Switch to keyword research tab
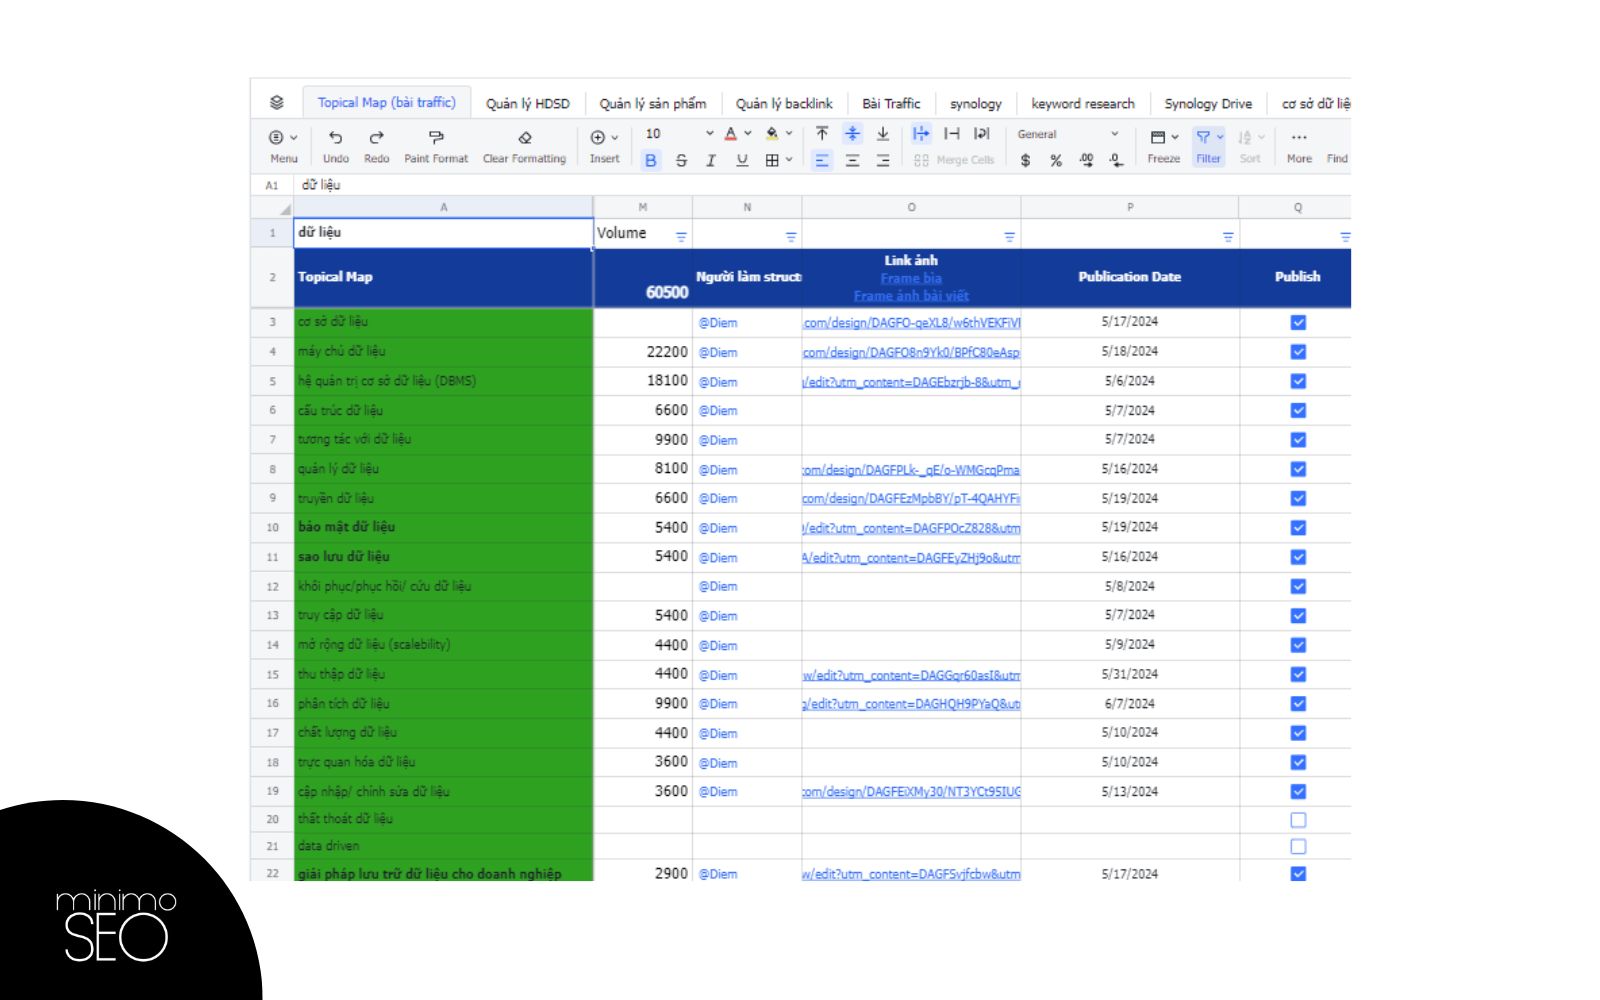The image size is (1600, 1000). (1083, 103)
